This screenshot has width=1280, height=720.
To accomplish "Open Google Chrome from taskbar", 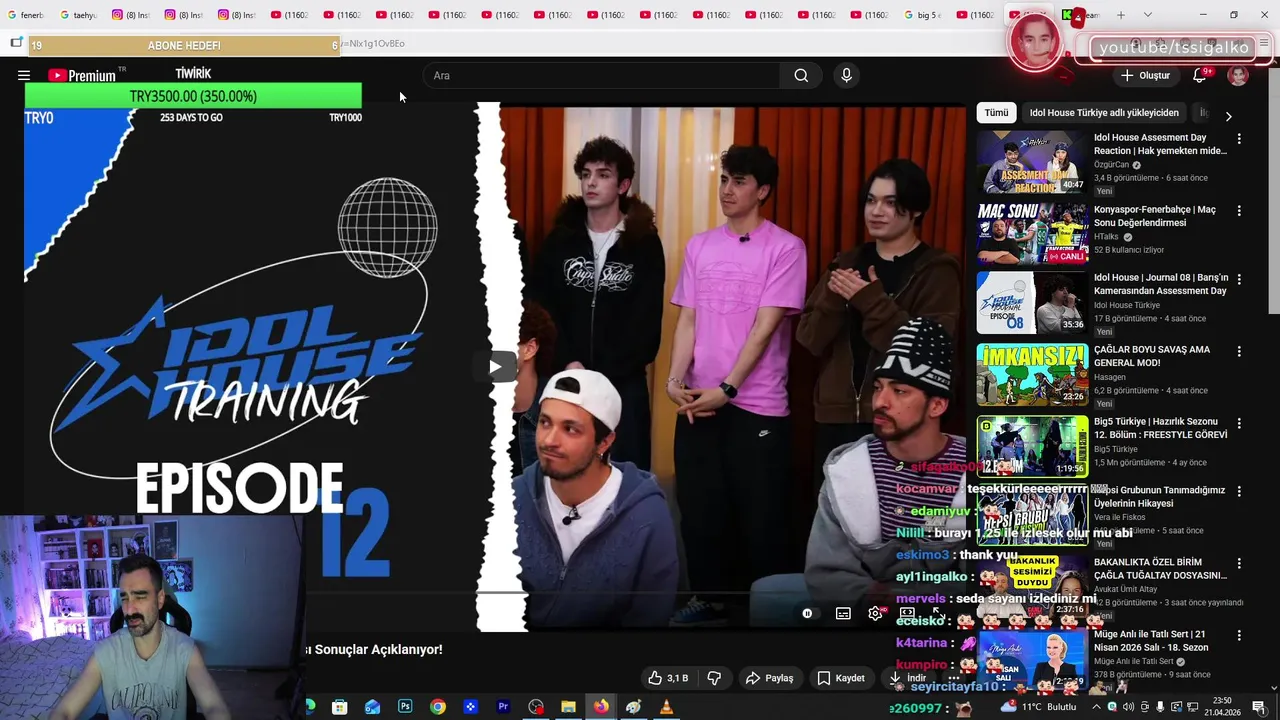I will [438, 707].
